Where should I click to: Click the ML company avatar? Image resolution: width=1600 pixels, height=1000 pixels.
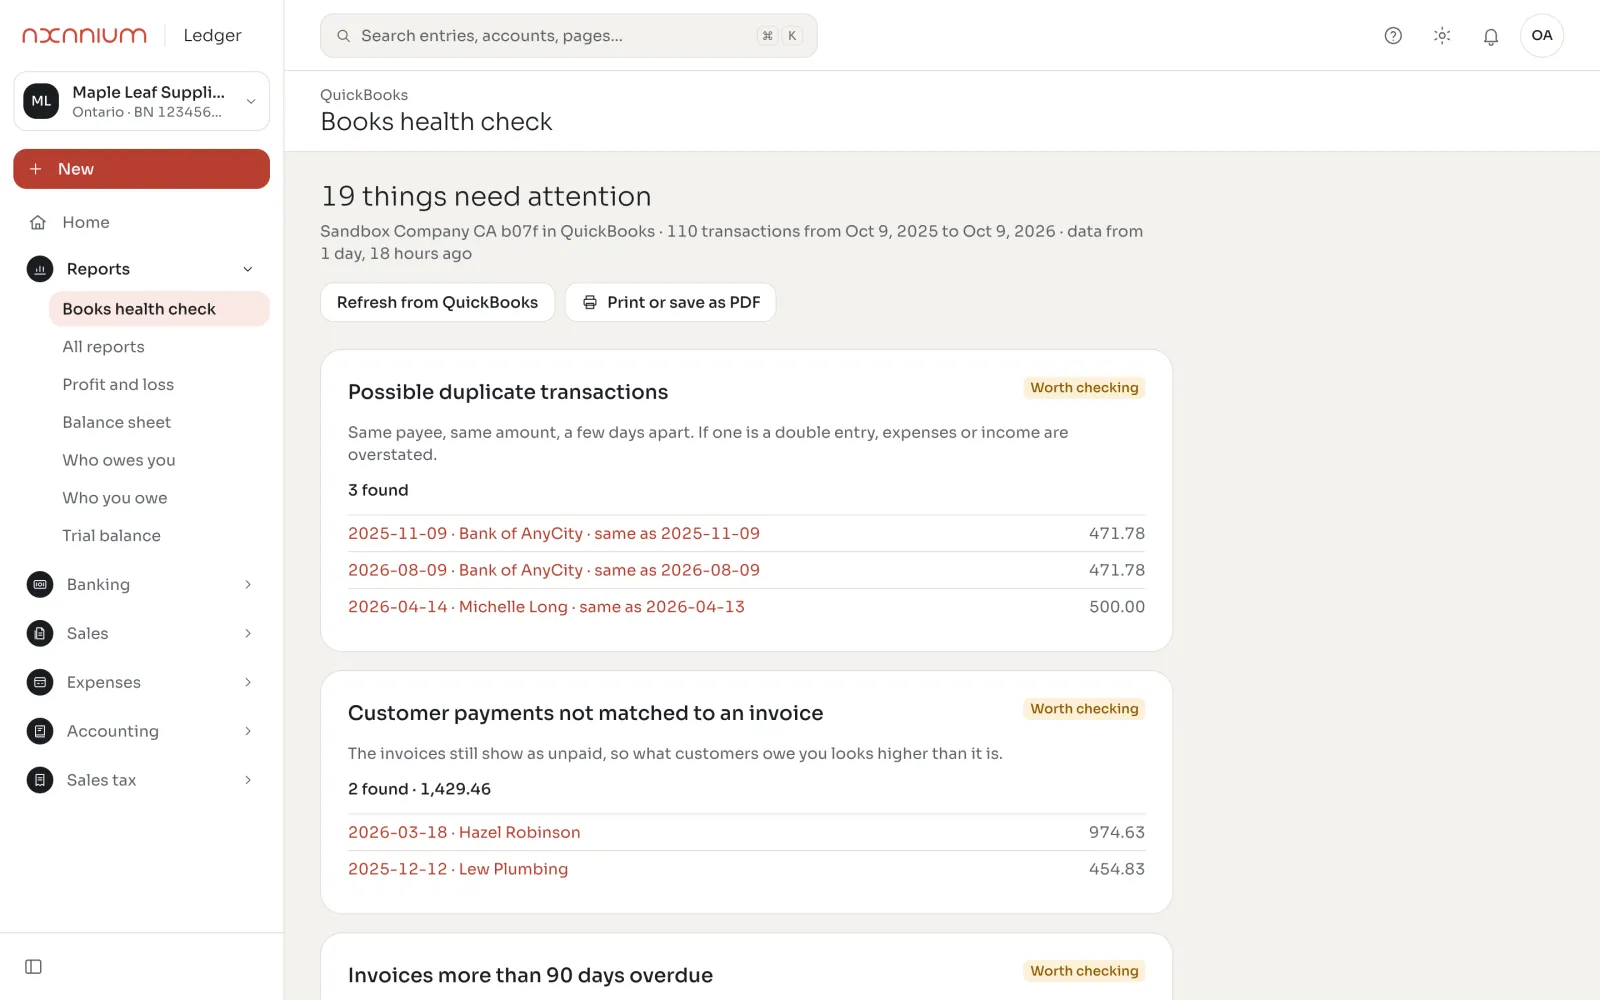pos(41,101)
